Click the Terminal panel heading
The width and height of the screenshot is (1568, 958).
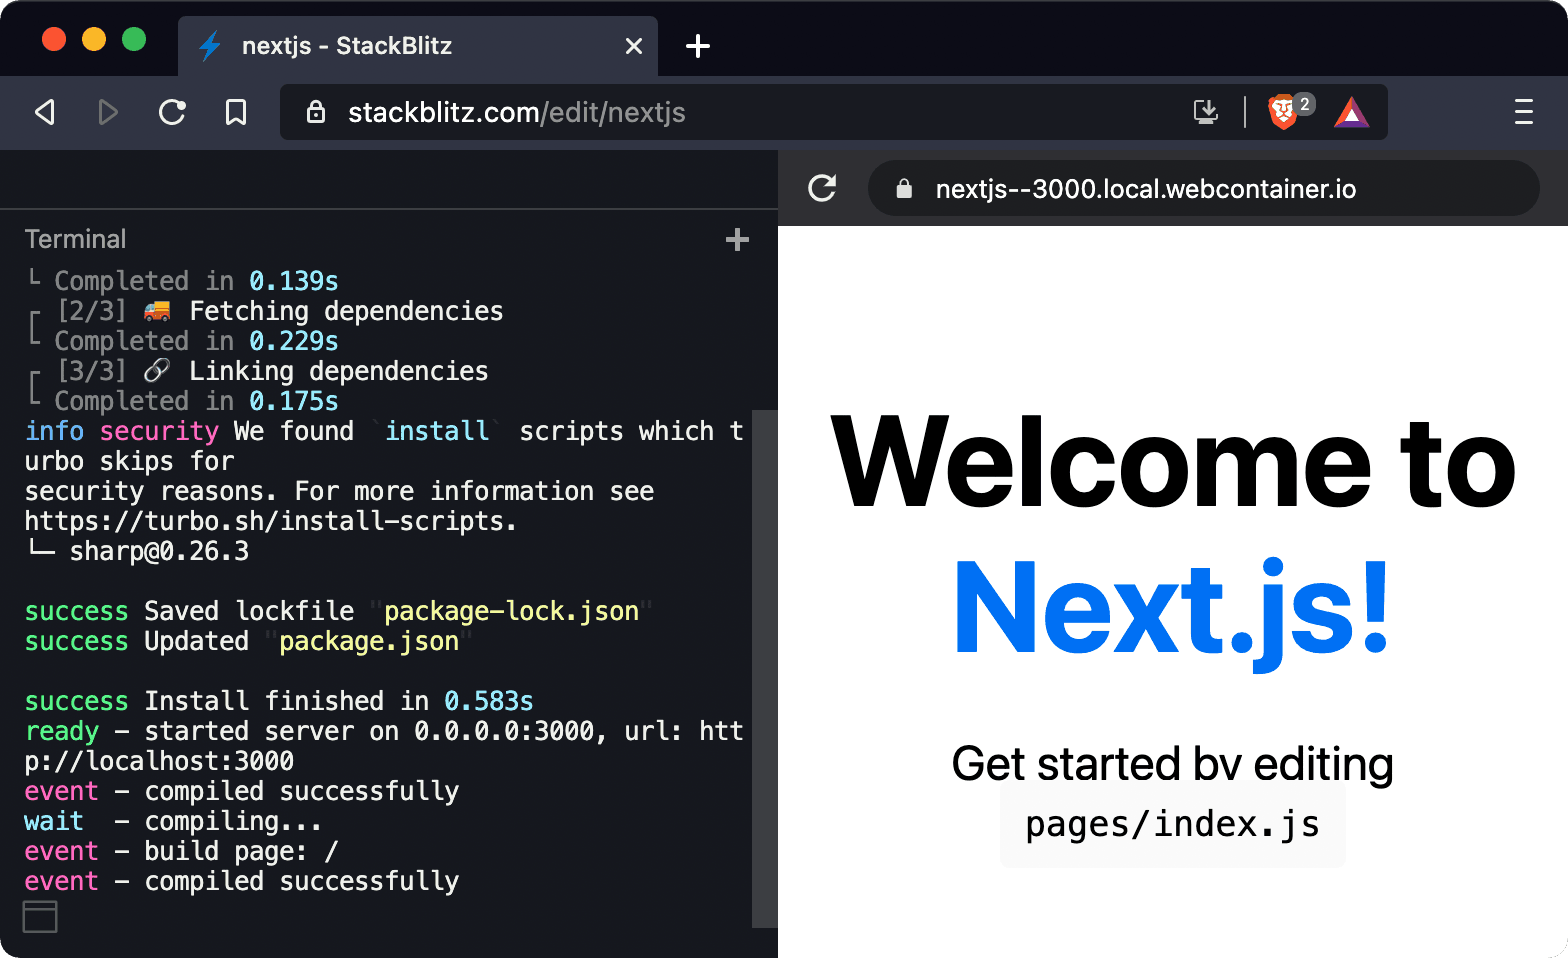76,240
